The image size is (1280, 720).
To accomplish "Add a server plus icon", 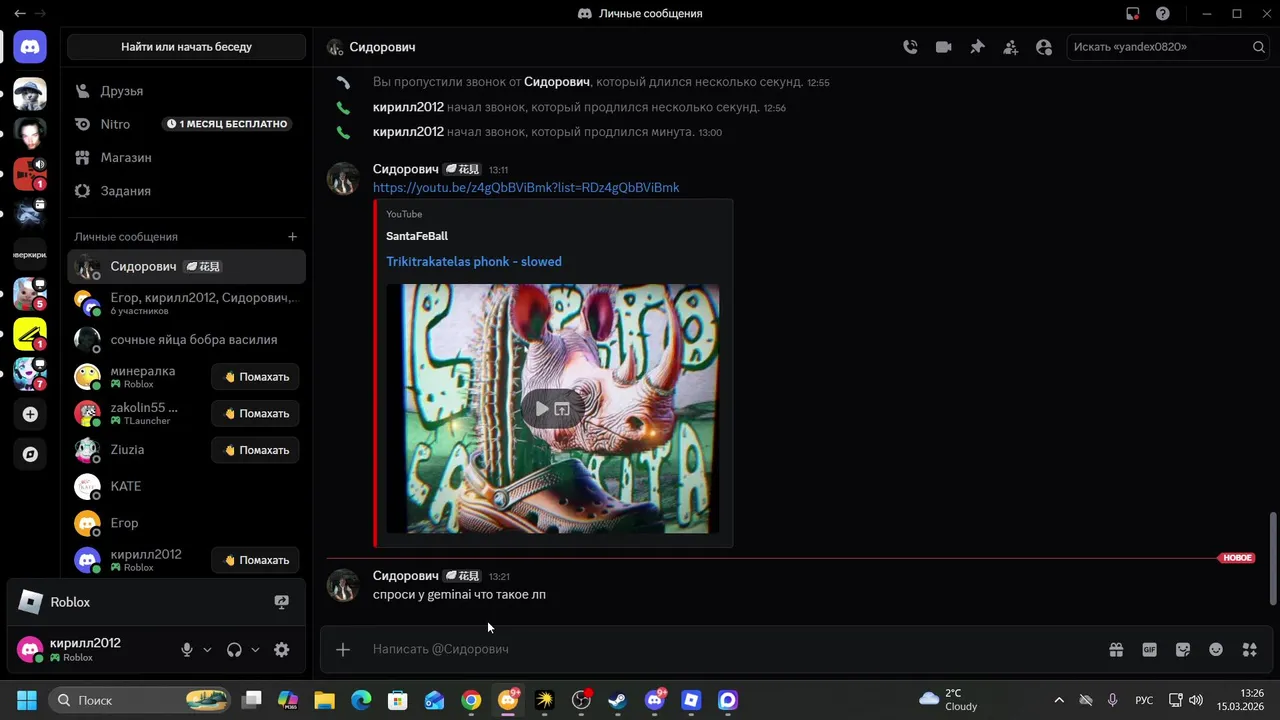I will (x=30, y=414).
